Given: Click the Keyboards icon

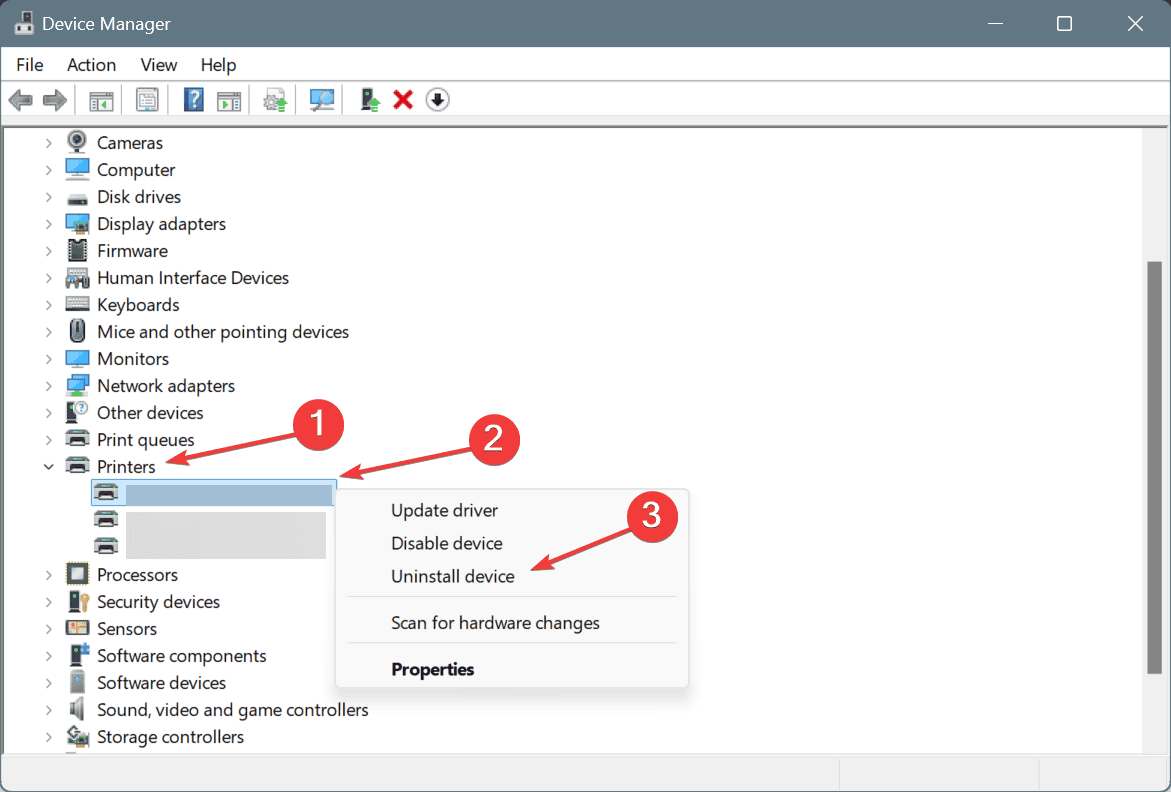Looking at the screenshot, I should (77, 304).
